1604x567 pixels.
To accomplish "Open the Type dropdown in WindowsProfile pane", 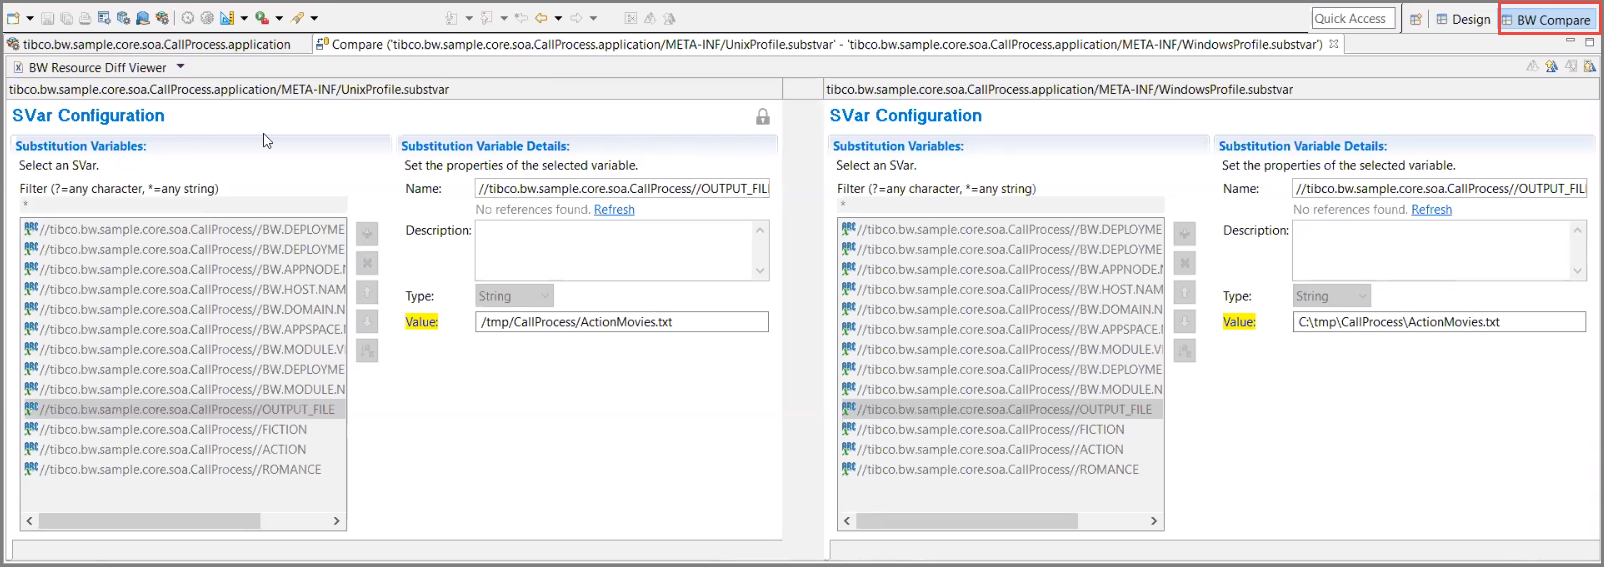I will click(x=1332, y=296).
